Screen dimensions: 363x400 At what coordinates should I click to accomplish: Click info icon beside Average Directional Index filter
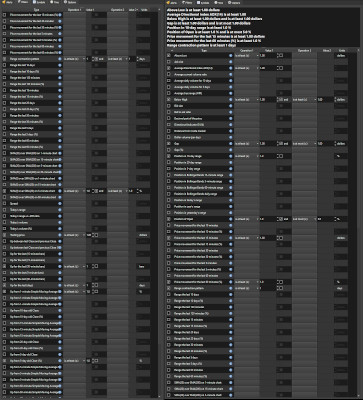click(x=231, y=68)
